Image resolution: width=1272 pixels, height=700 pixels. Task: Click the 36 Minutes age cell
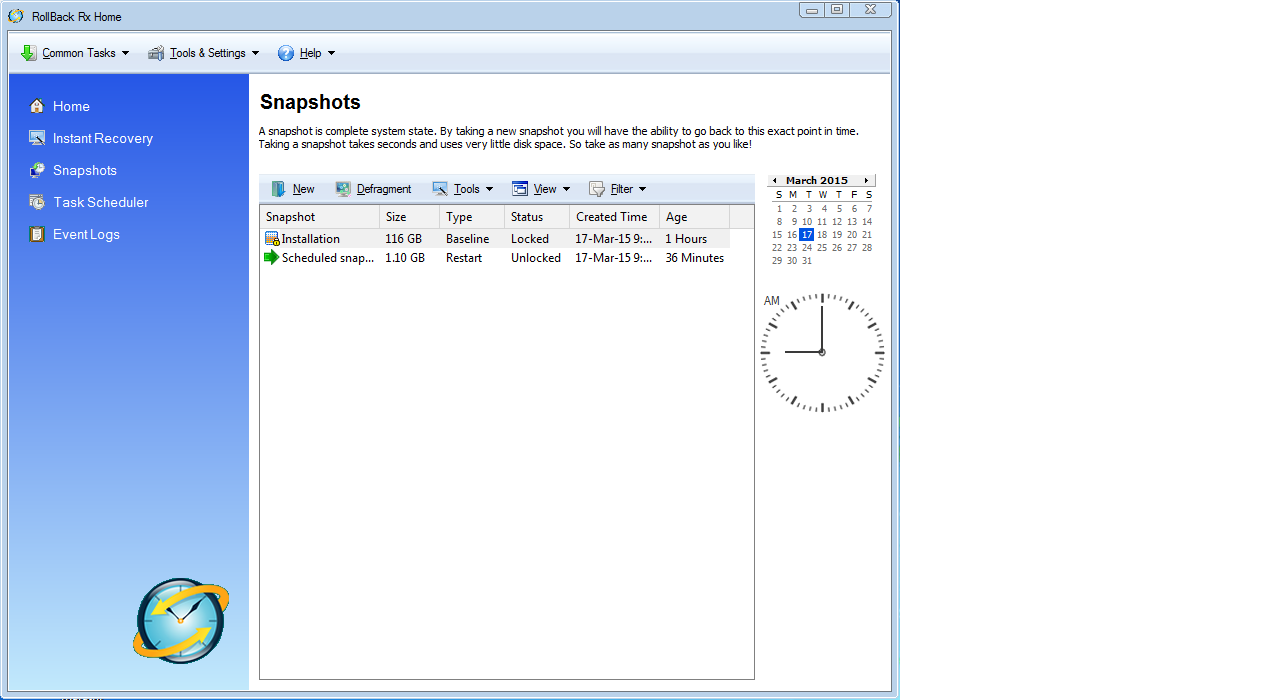pos(695,258)
